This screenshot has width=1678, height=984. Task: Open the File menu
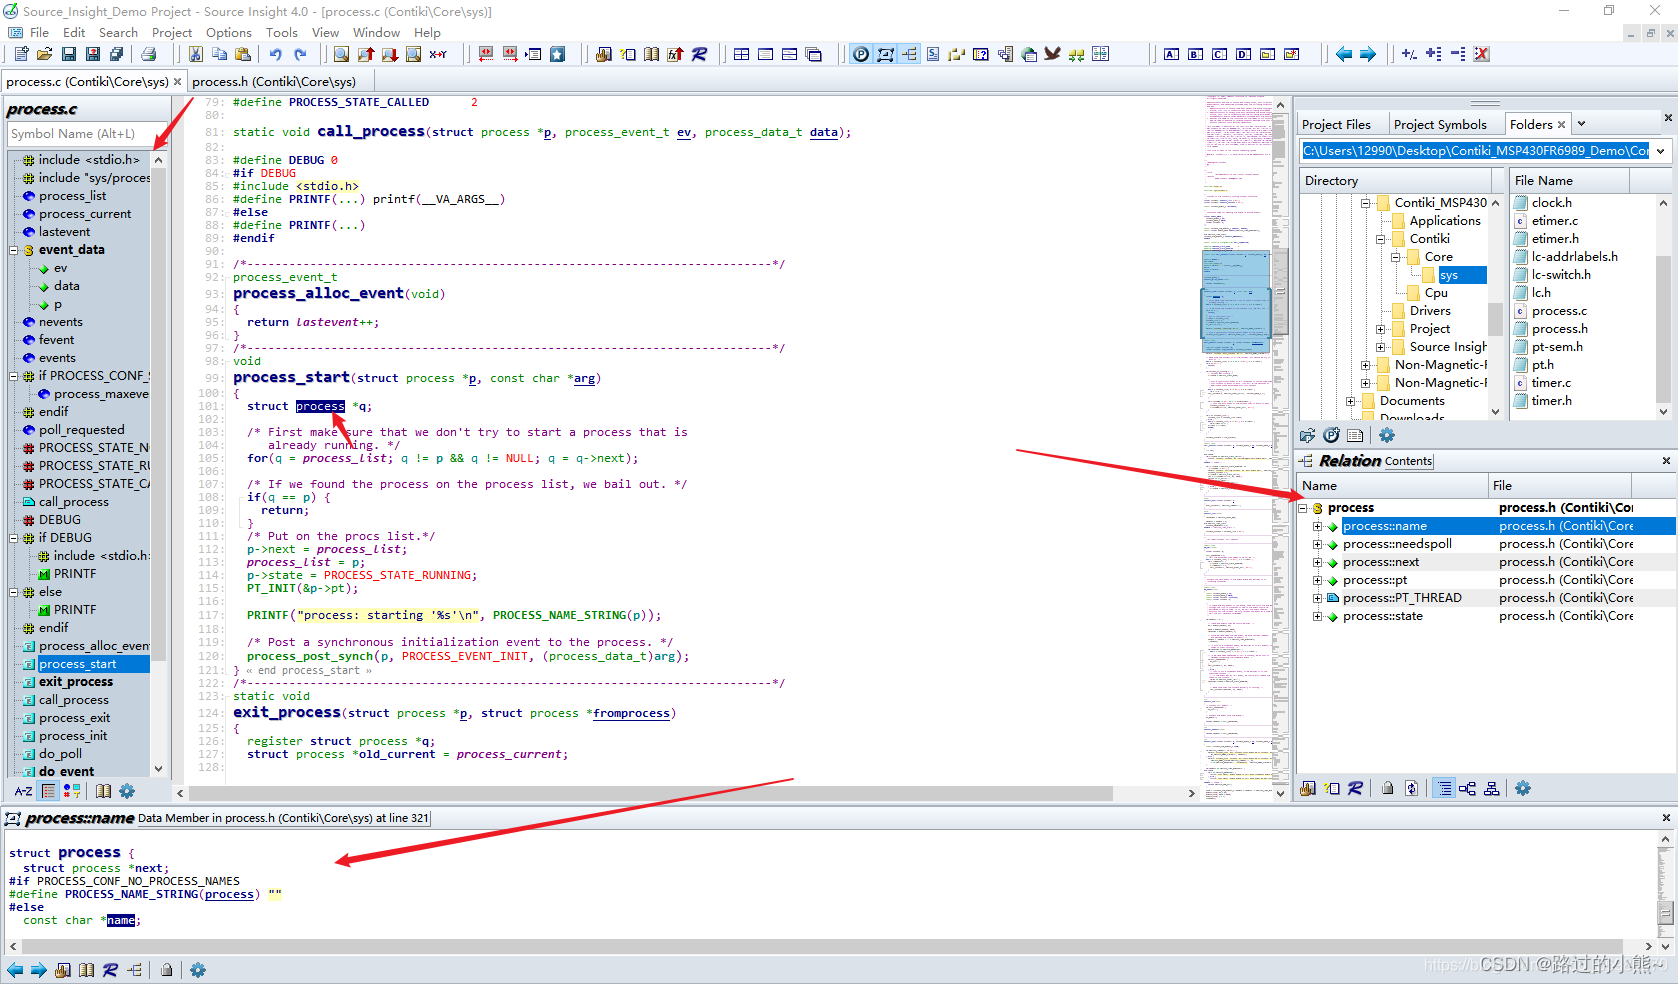click(39, 32)
